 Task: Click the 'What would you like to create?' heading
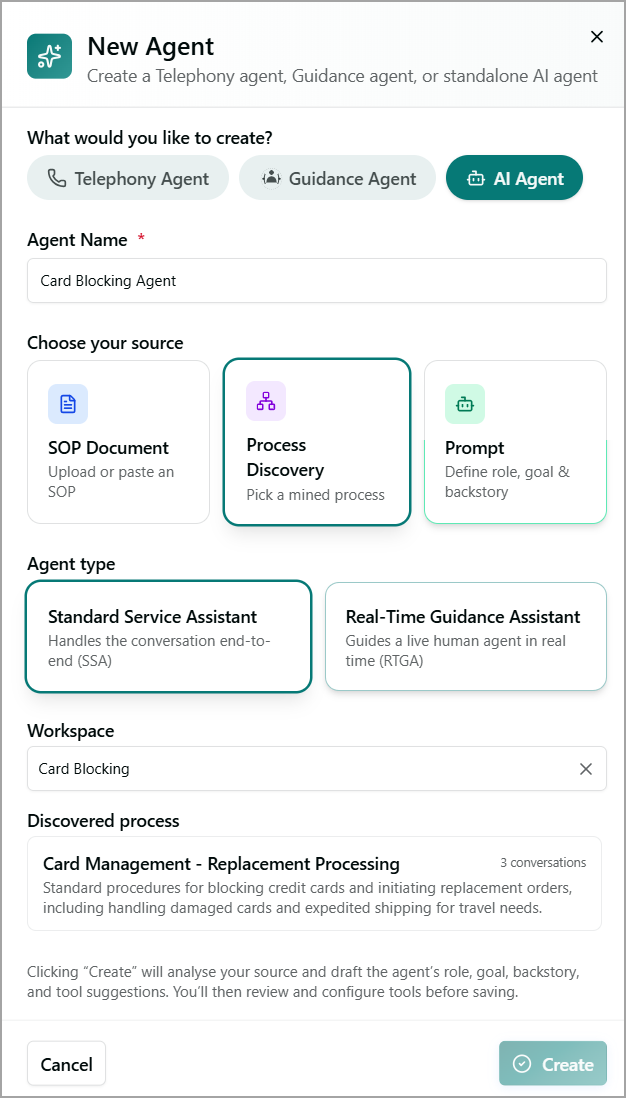(x=150, y=137)
